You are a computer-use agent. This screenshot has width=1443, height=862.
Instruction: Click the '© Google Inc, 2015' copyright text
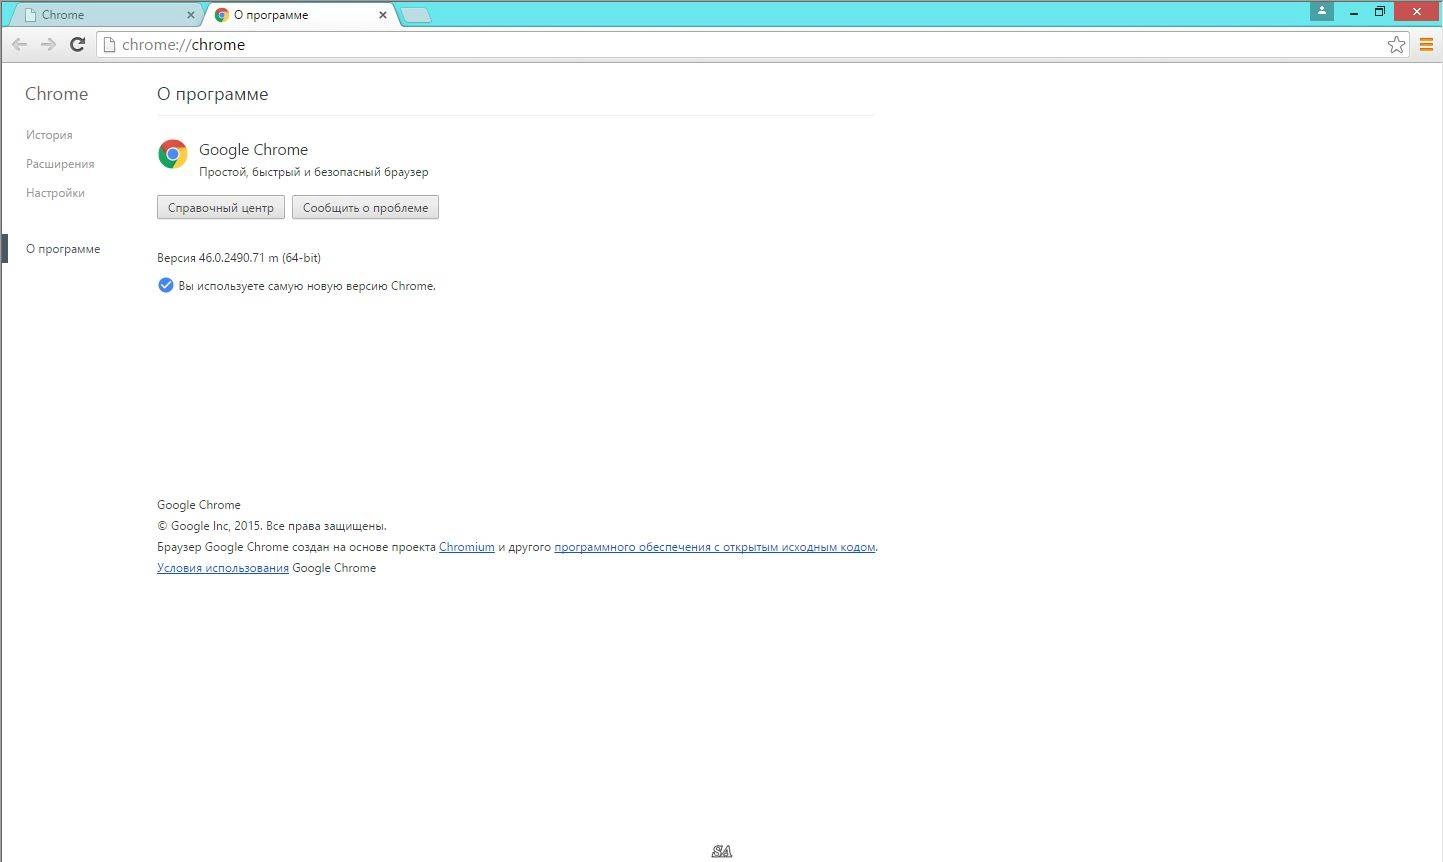click(209, 526)
